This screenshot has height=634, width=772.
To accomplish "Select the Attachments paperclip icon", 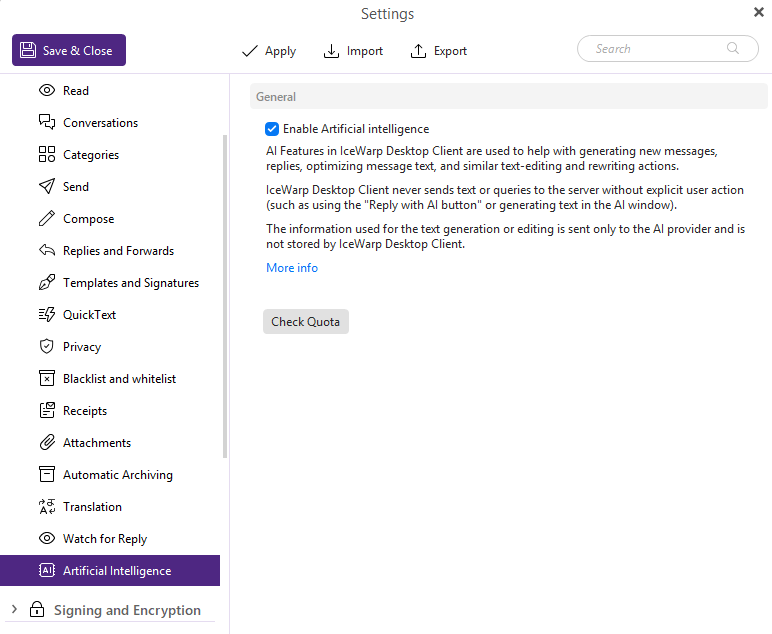I will pyautogui.click(x=46, y=443).
